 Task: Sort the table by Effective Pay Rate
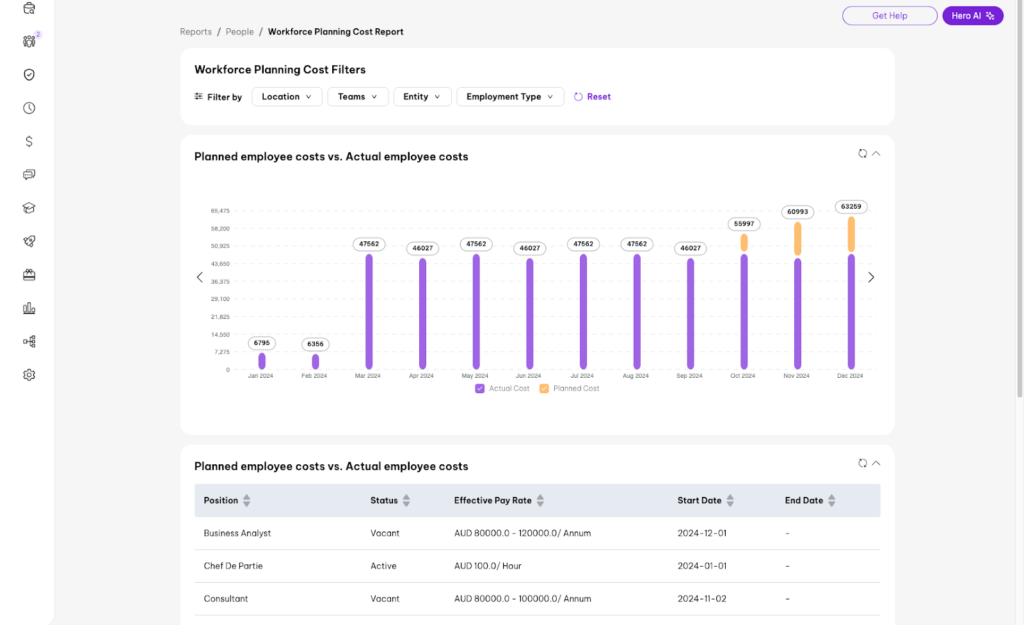pyautogui.click(x=541, y=500)
